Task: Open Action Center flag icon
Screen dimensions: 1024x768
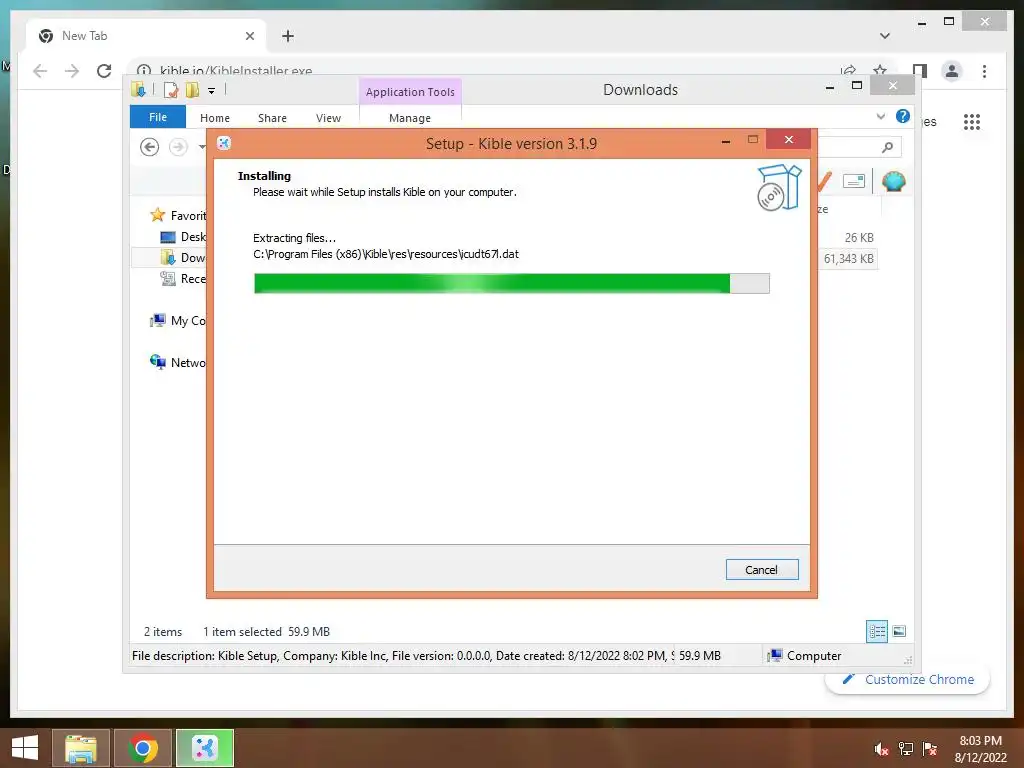Action: (930, 749)
